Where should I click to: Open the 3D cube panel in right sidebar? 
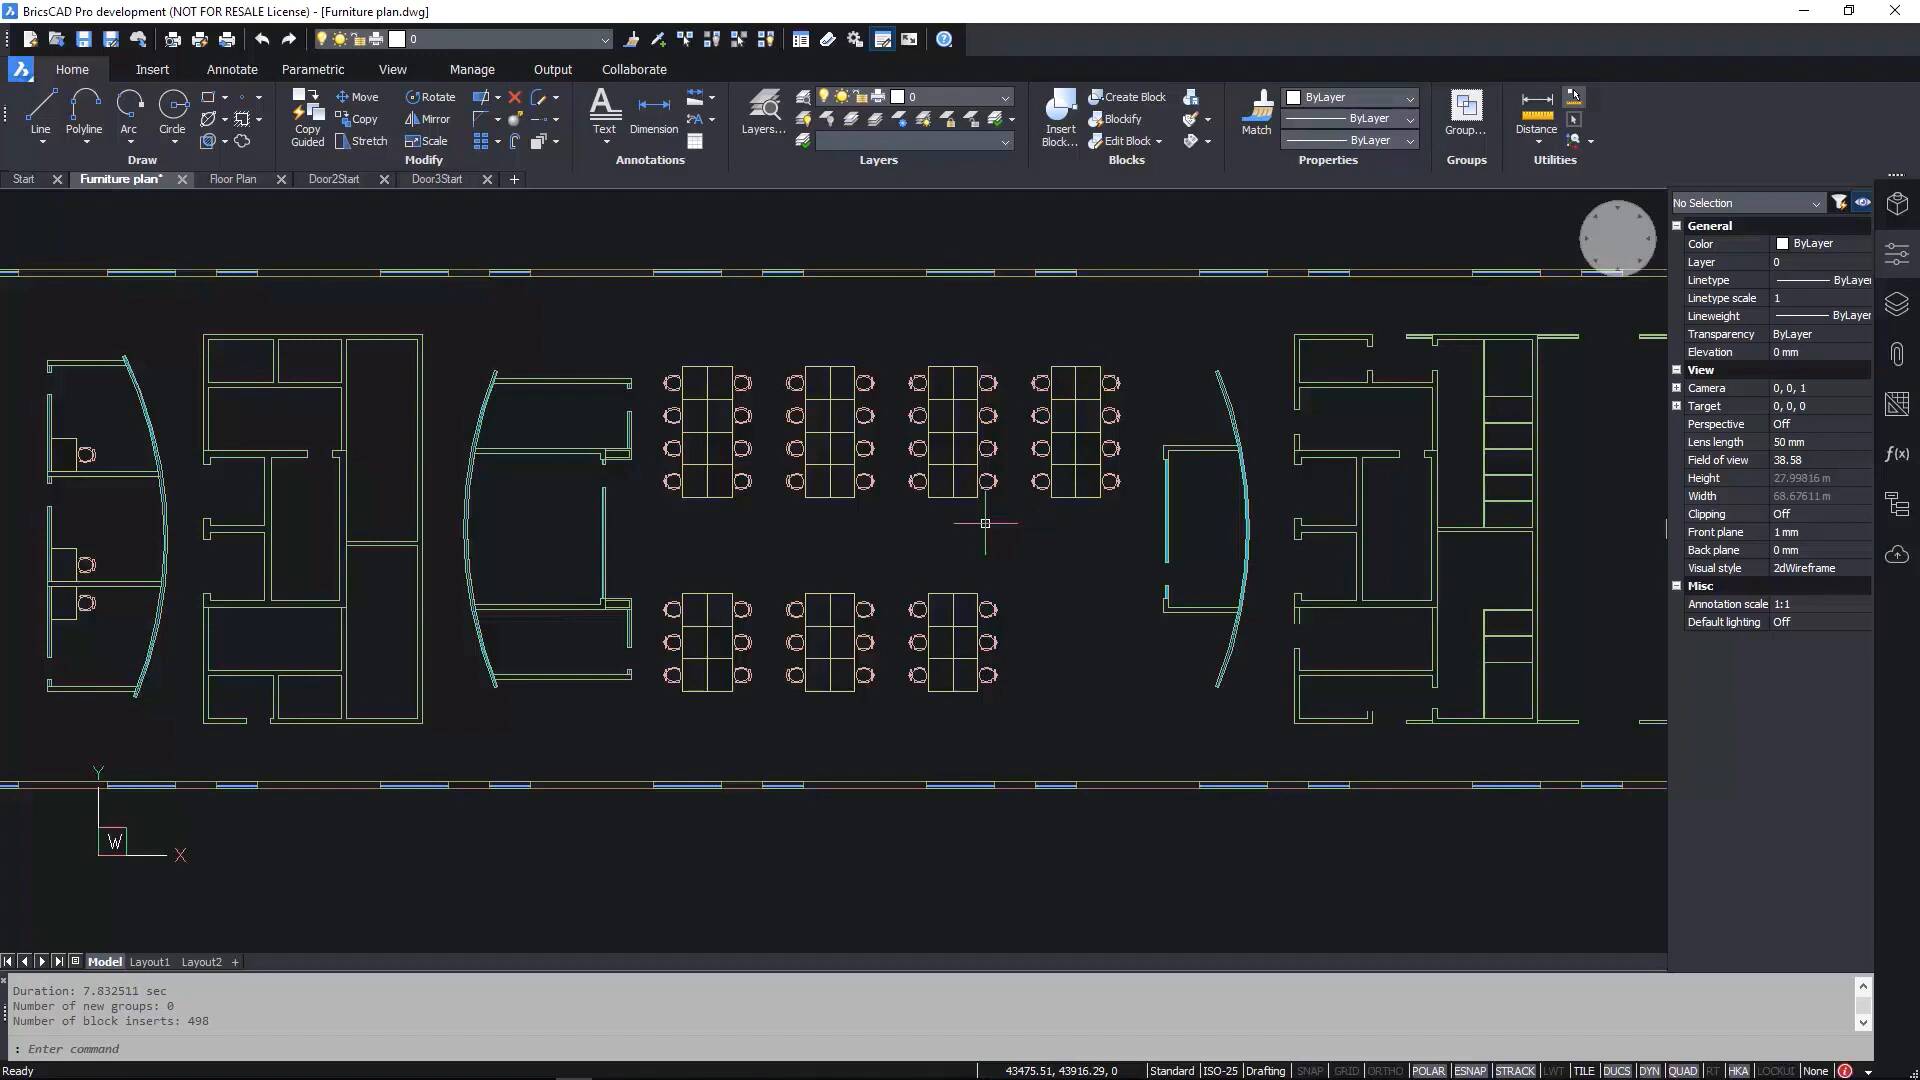[x=1897, y=204]
